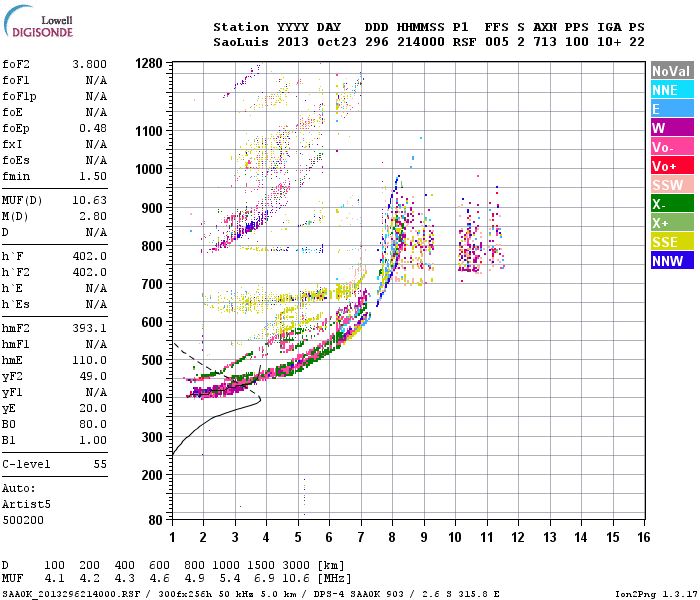700x600 pixels.
Task: Click the foEs N/A value
Action: pos(96,160)
